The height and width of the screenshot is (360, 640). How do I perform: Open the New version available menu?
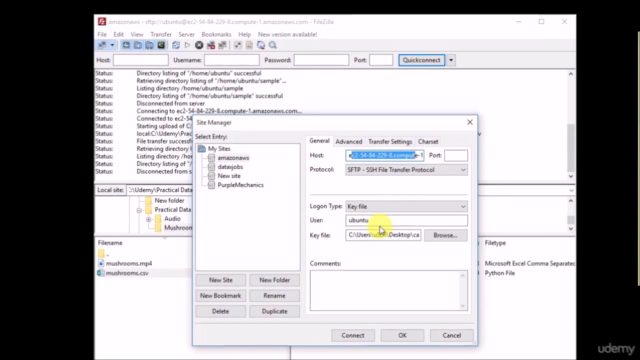tap(287, 34)
